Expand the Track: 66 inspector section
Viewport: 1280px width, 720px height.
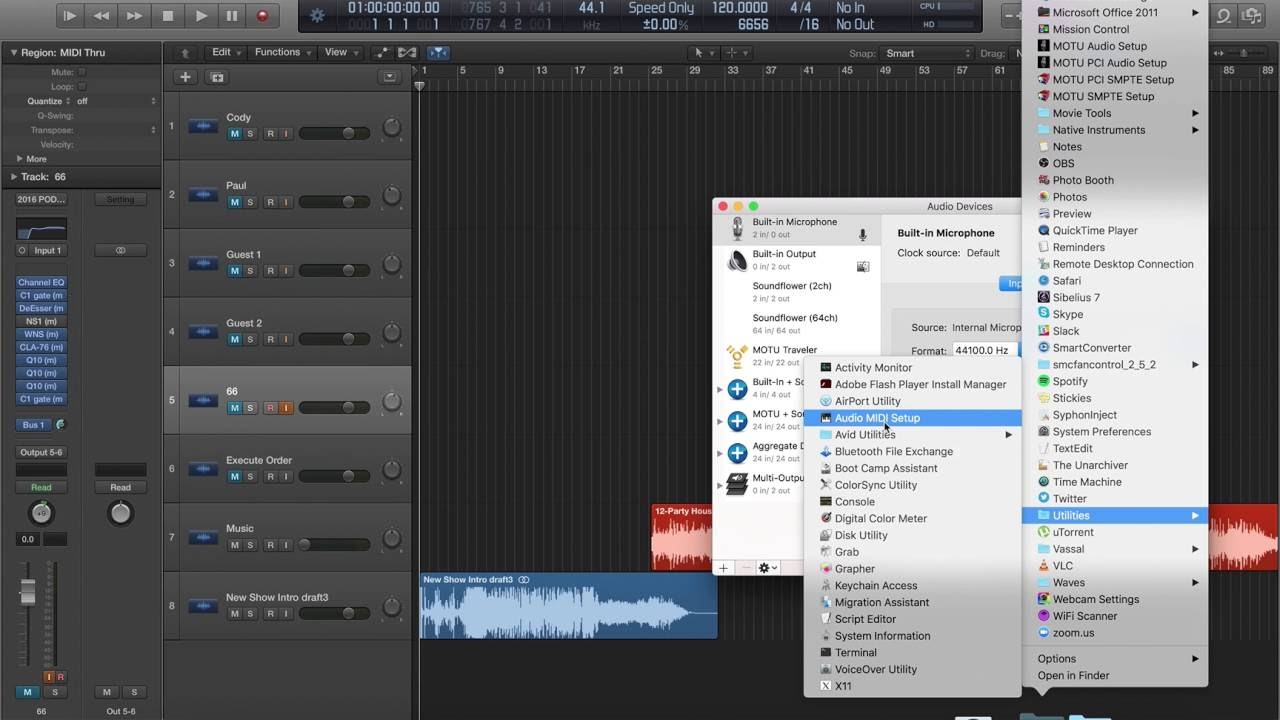[x=13, y=177]
